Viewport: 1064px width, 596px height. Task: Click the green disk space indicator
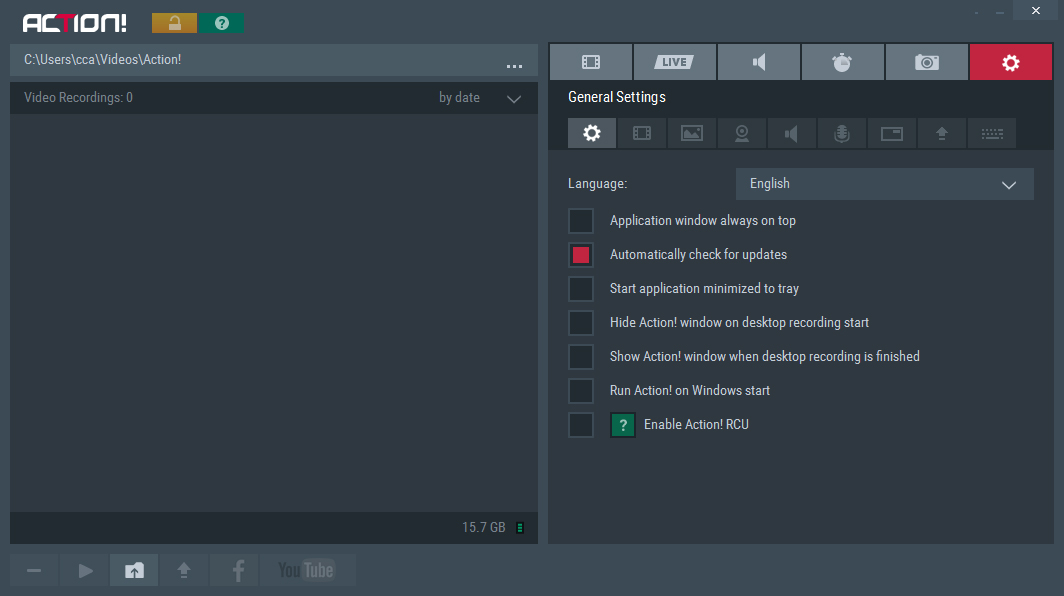pyautogui.click(x=520, y=528)
